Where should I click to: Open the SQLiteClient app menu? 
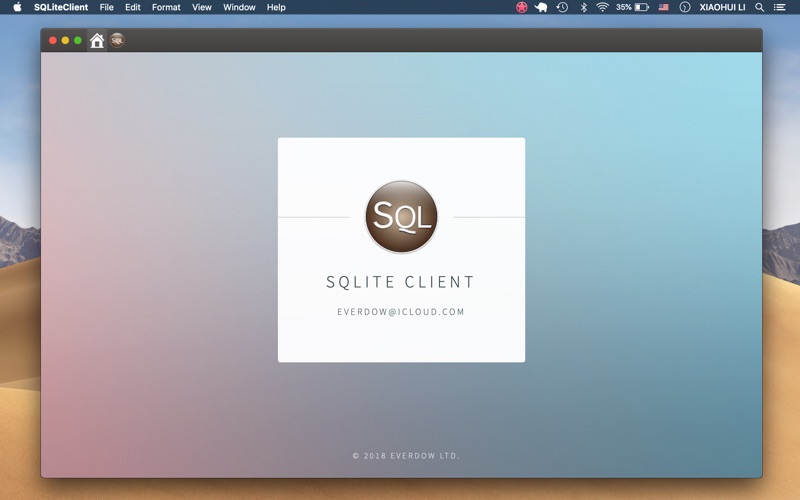pyautogui.click(x=61, y=7)
